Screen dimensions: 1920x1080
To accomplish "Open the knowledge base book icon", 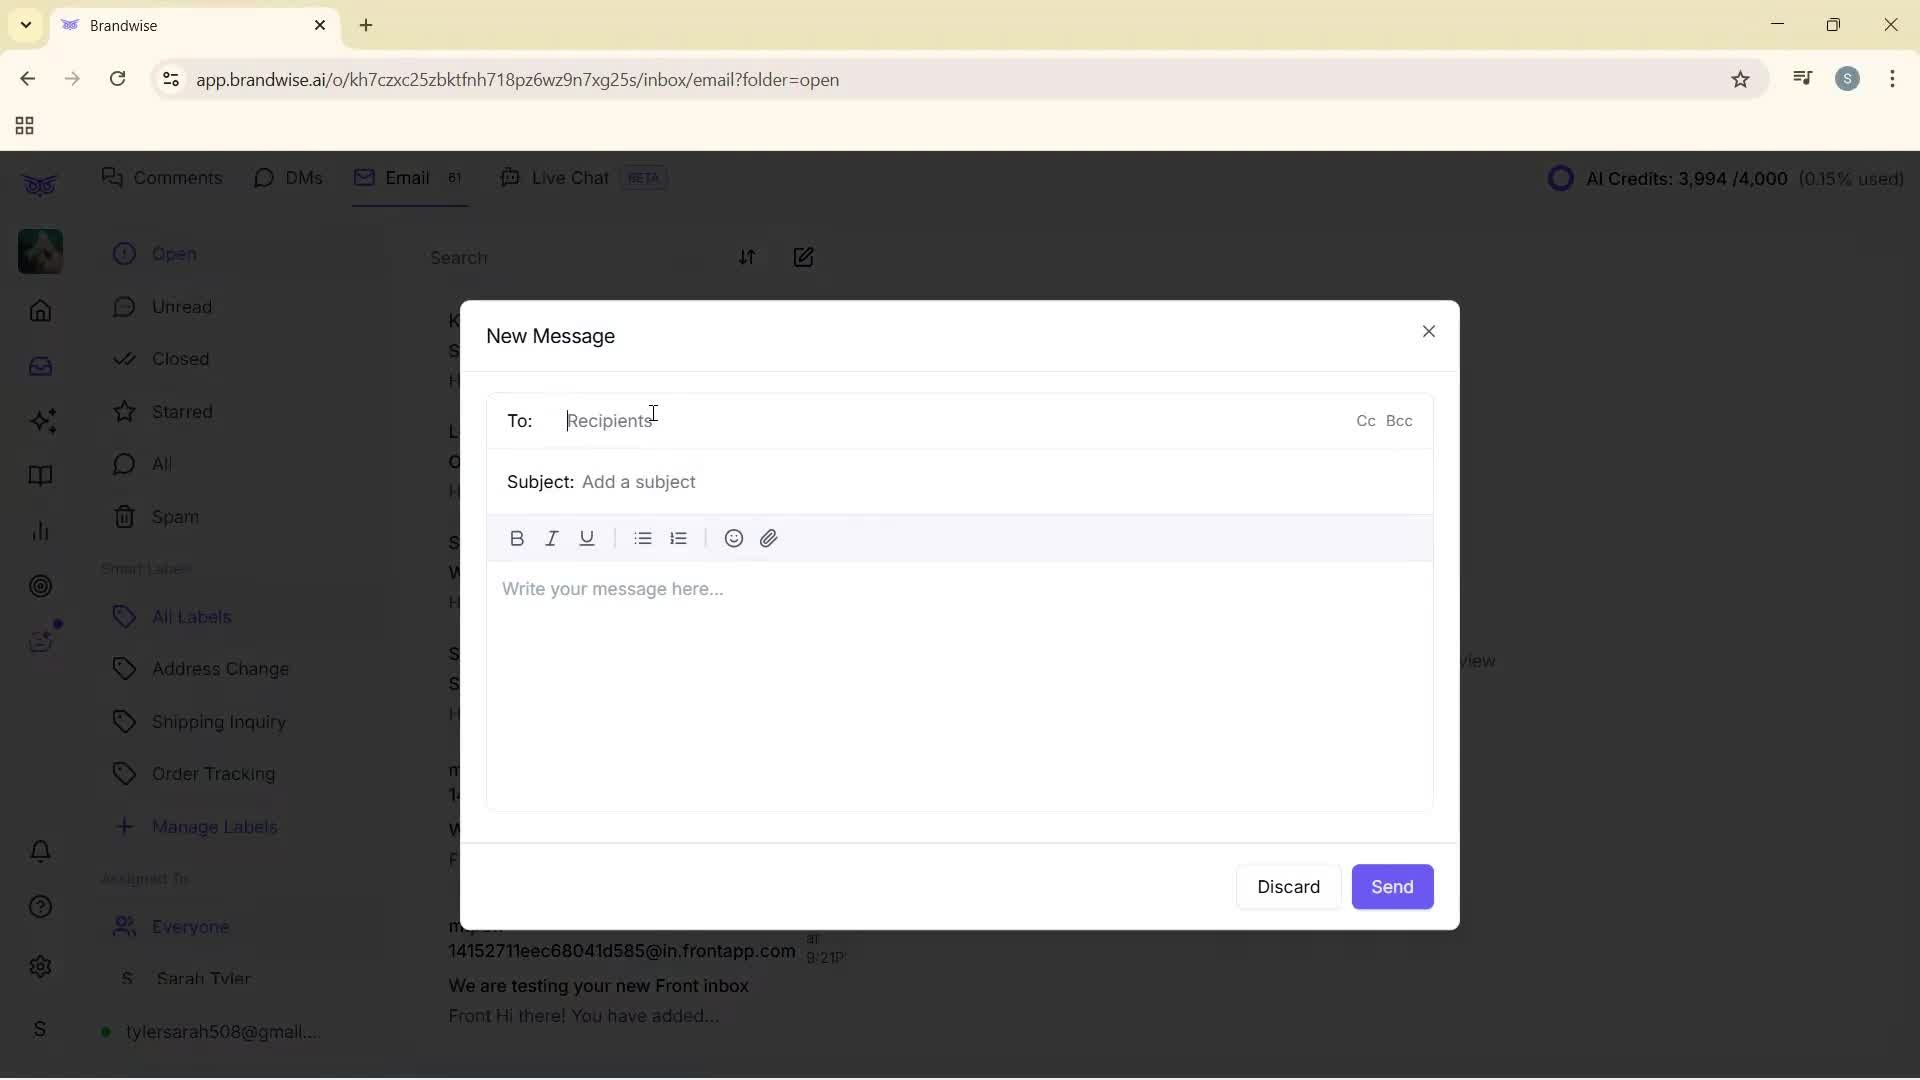I will pyautogui.click(x=40, y=477).
